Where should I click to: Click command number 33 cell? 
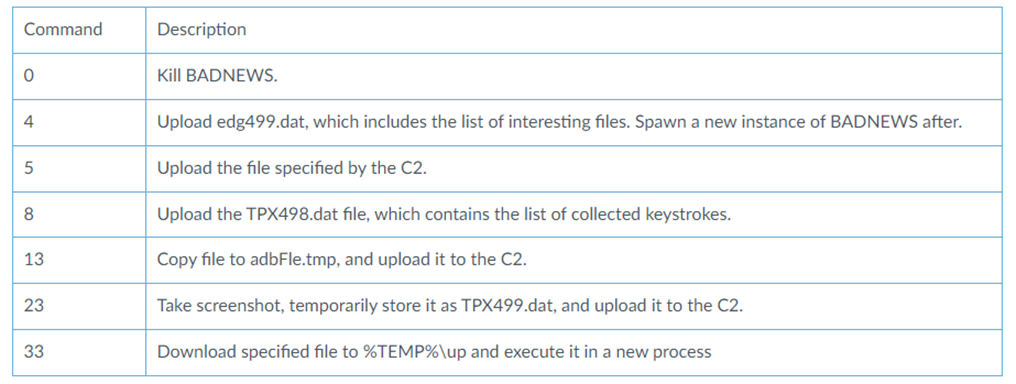click(78, 352)
